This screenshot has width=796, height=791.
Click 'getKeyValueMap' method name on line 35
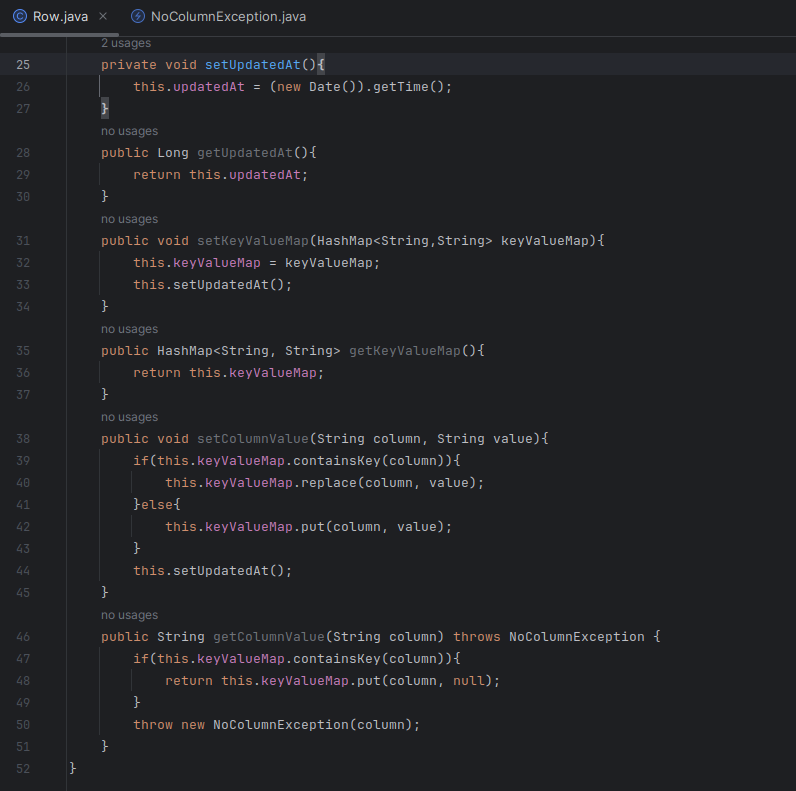(x=405, y=351)
